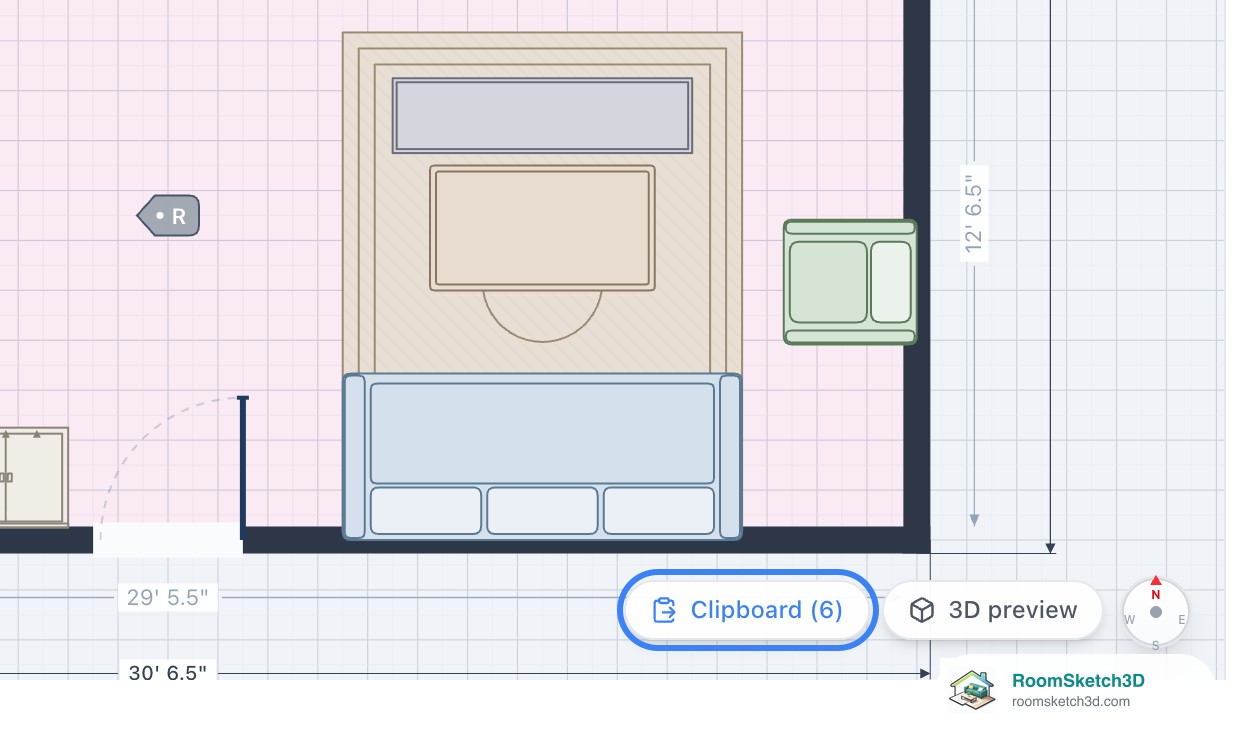Open the Clipboard (6) button
The image size is (1240, 750).
(x=748, y=610)
